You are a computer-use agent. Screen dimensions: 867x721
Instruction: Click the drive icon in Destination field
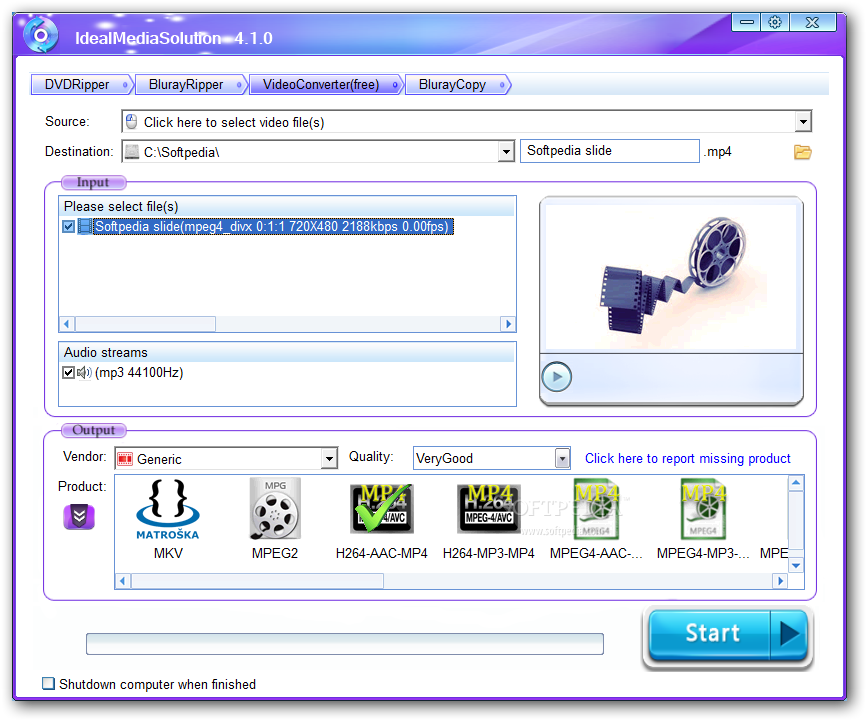coord(132,151)
